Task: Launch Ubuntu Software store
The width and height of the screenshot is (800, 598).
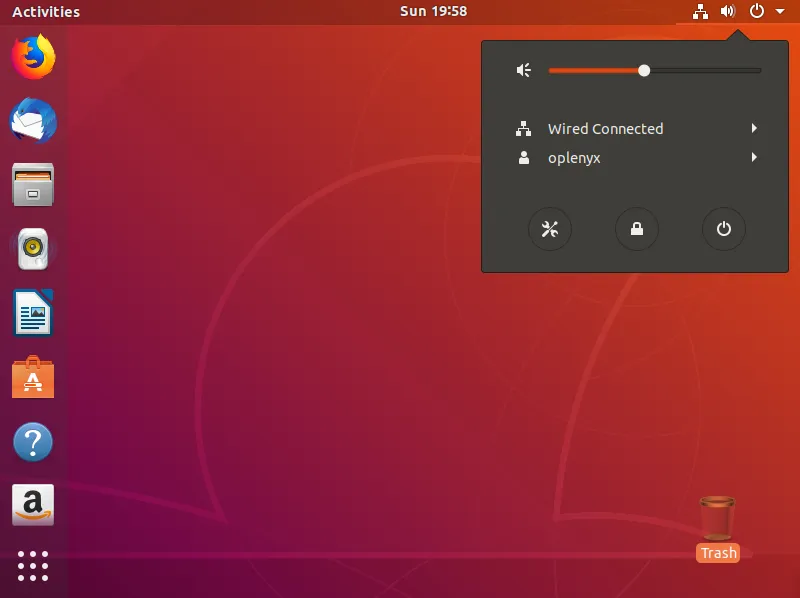Action: [x=33, y=377]
